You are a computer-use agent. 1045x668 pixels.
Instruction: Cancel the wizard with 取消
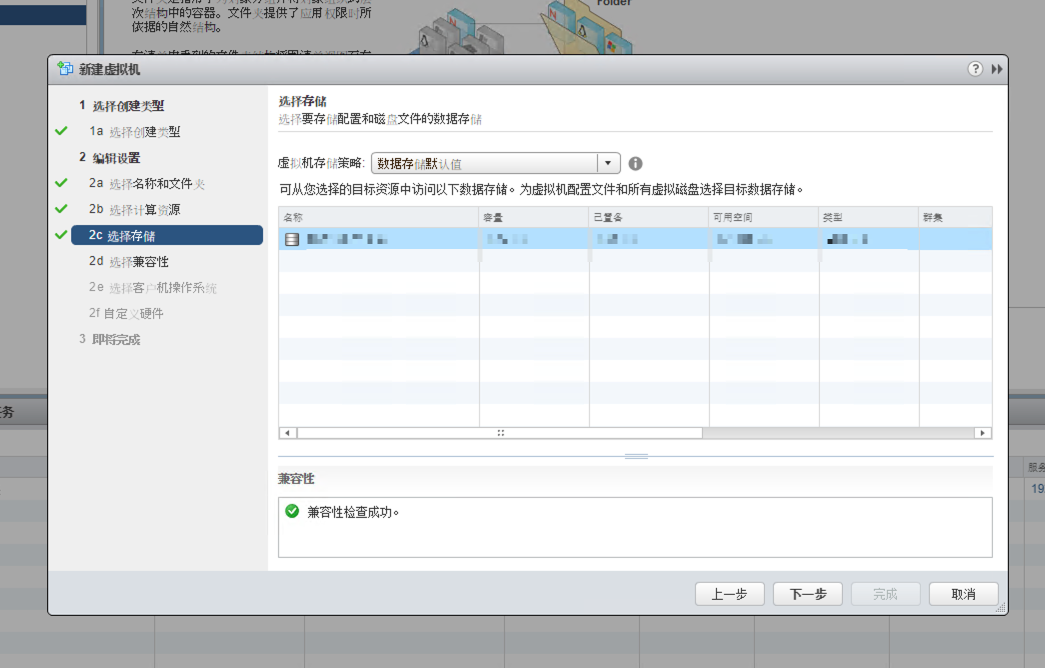click(963, 594)
